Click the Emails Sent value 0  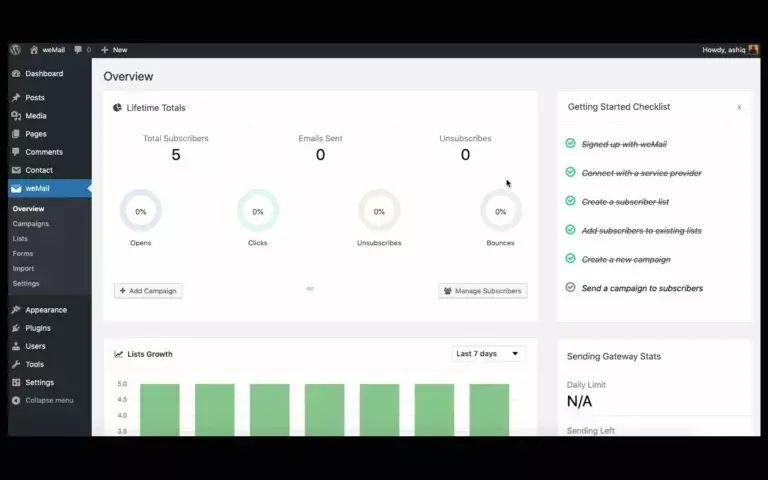point(320,155)
